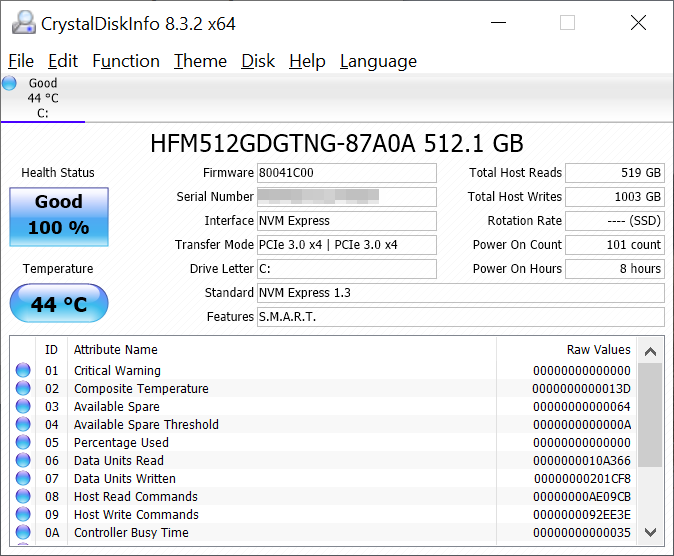This screenshot has width=674, height=556.
Task: Maximize the CrystalDiskInfo window
Action: (567, 22)
